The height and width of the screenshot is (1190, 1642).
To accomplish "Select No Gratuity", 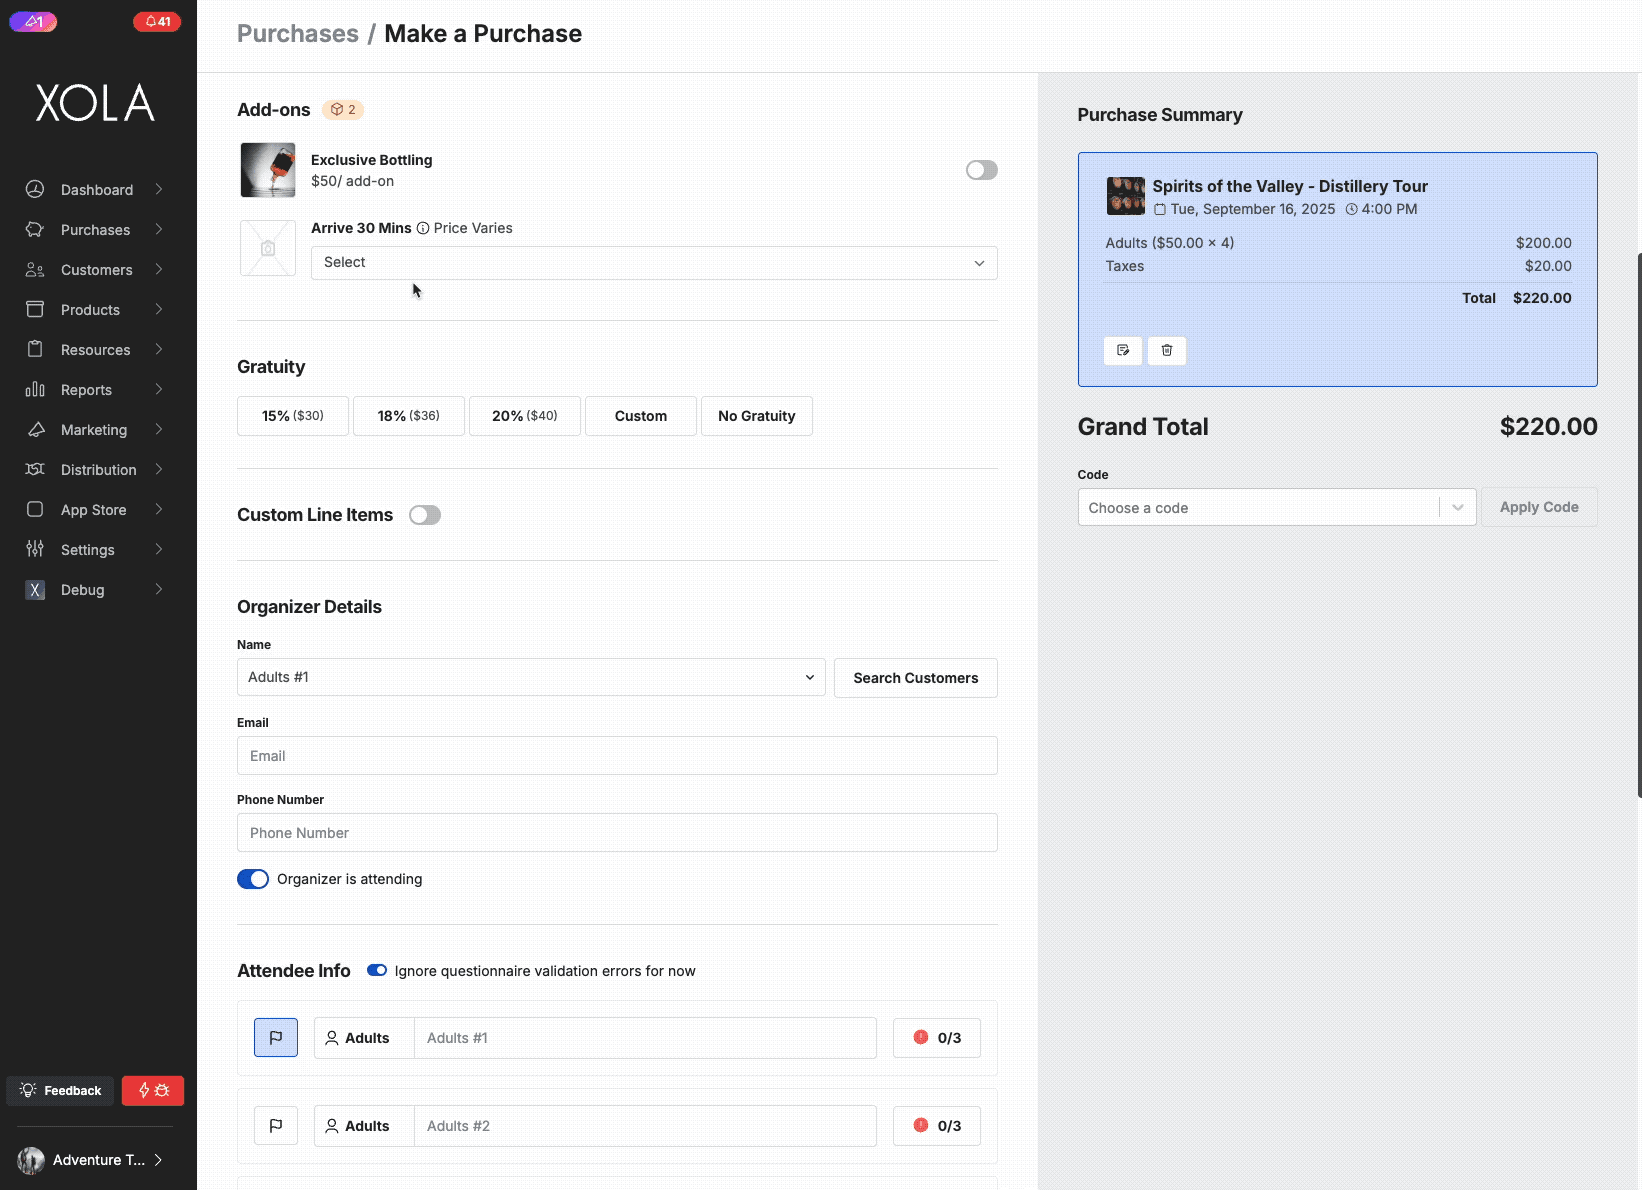I will (757, 416).
